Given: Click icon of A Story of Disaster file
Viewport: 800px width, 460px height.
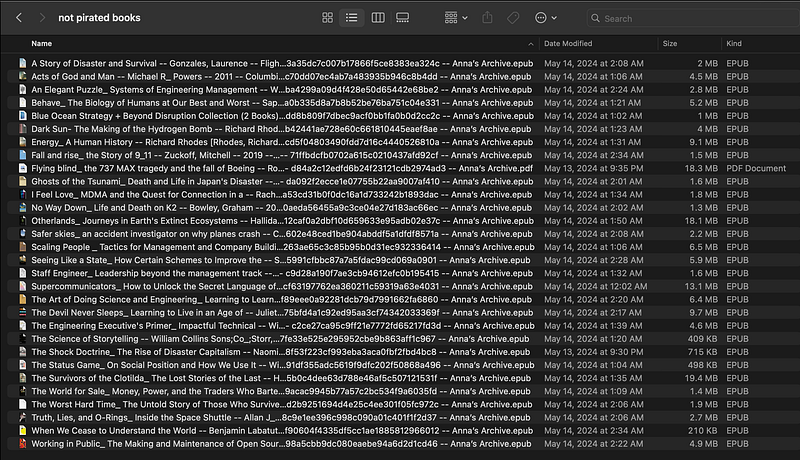Looking at the screenshot, I should click(22, 63).
